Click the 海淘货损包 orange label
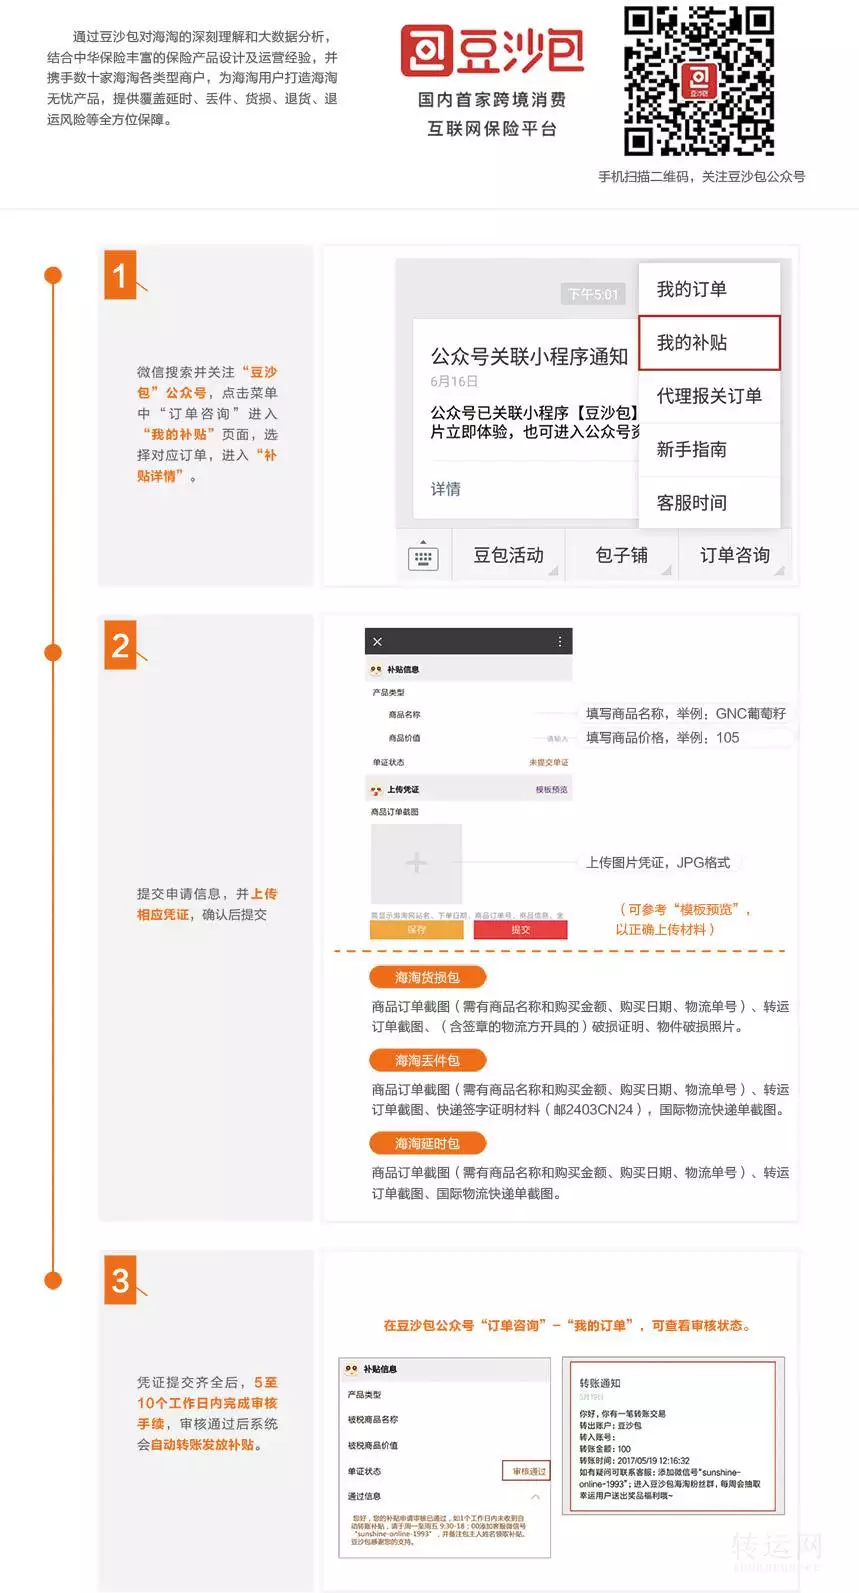This screenshot has width=859, height=1593. pos(427,977)
